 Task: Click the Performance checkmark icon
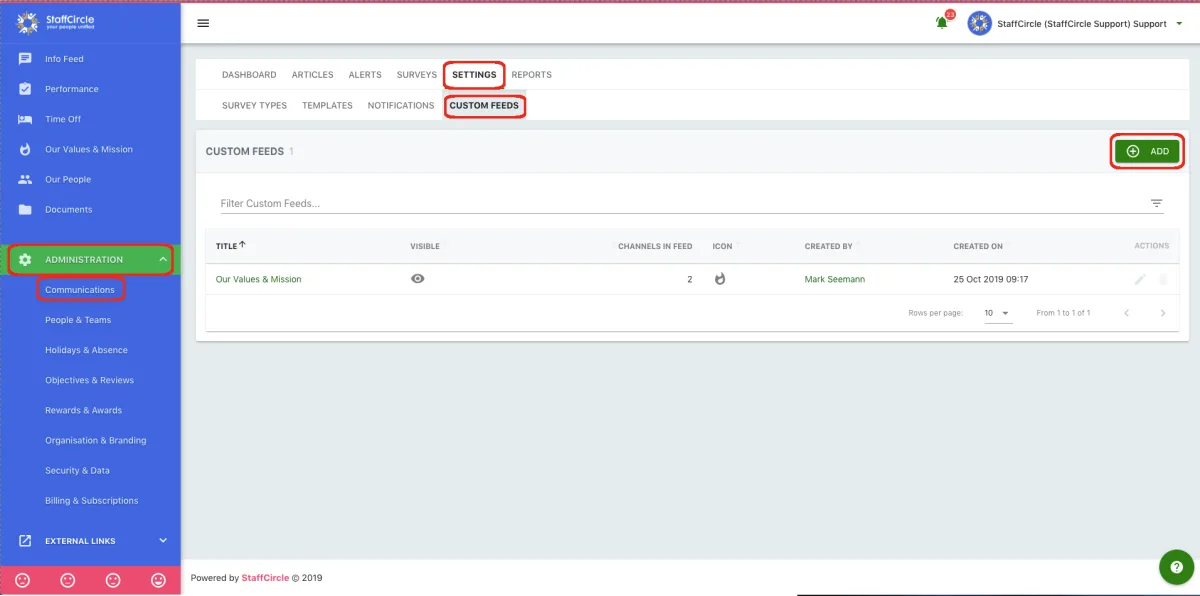pos(25,89)
